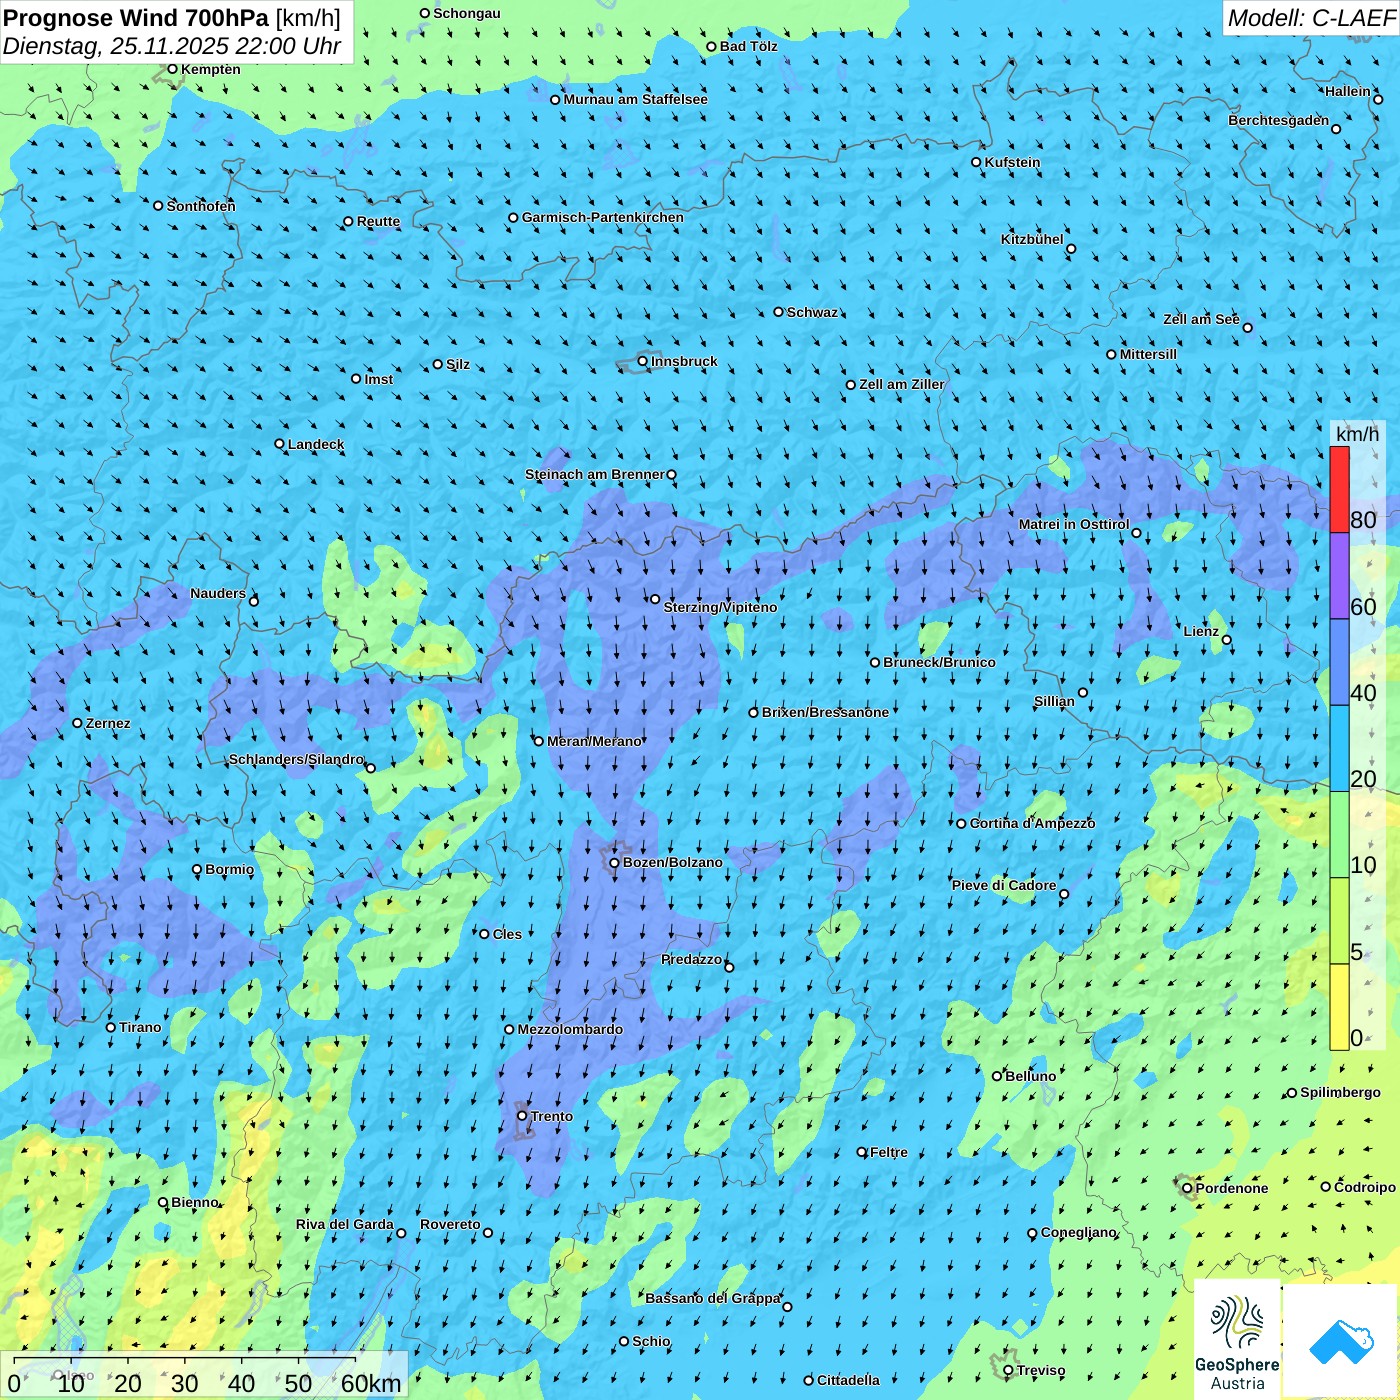Click the 'Spilimbergo' label
The height and width of the screenshot is (1400, 1400).
point(1341,1092)
